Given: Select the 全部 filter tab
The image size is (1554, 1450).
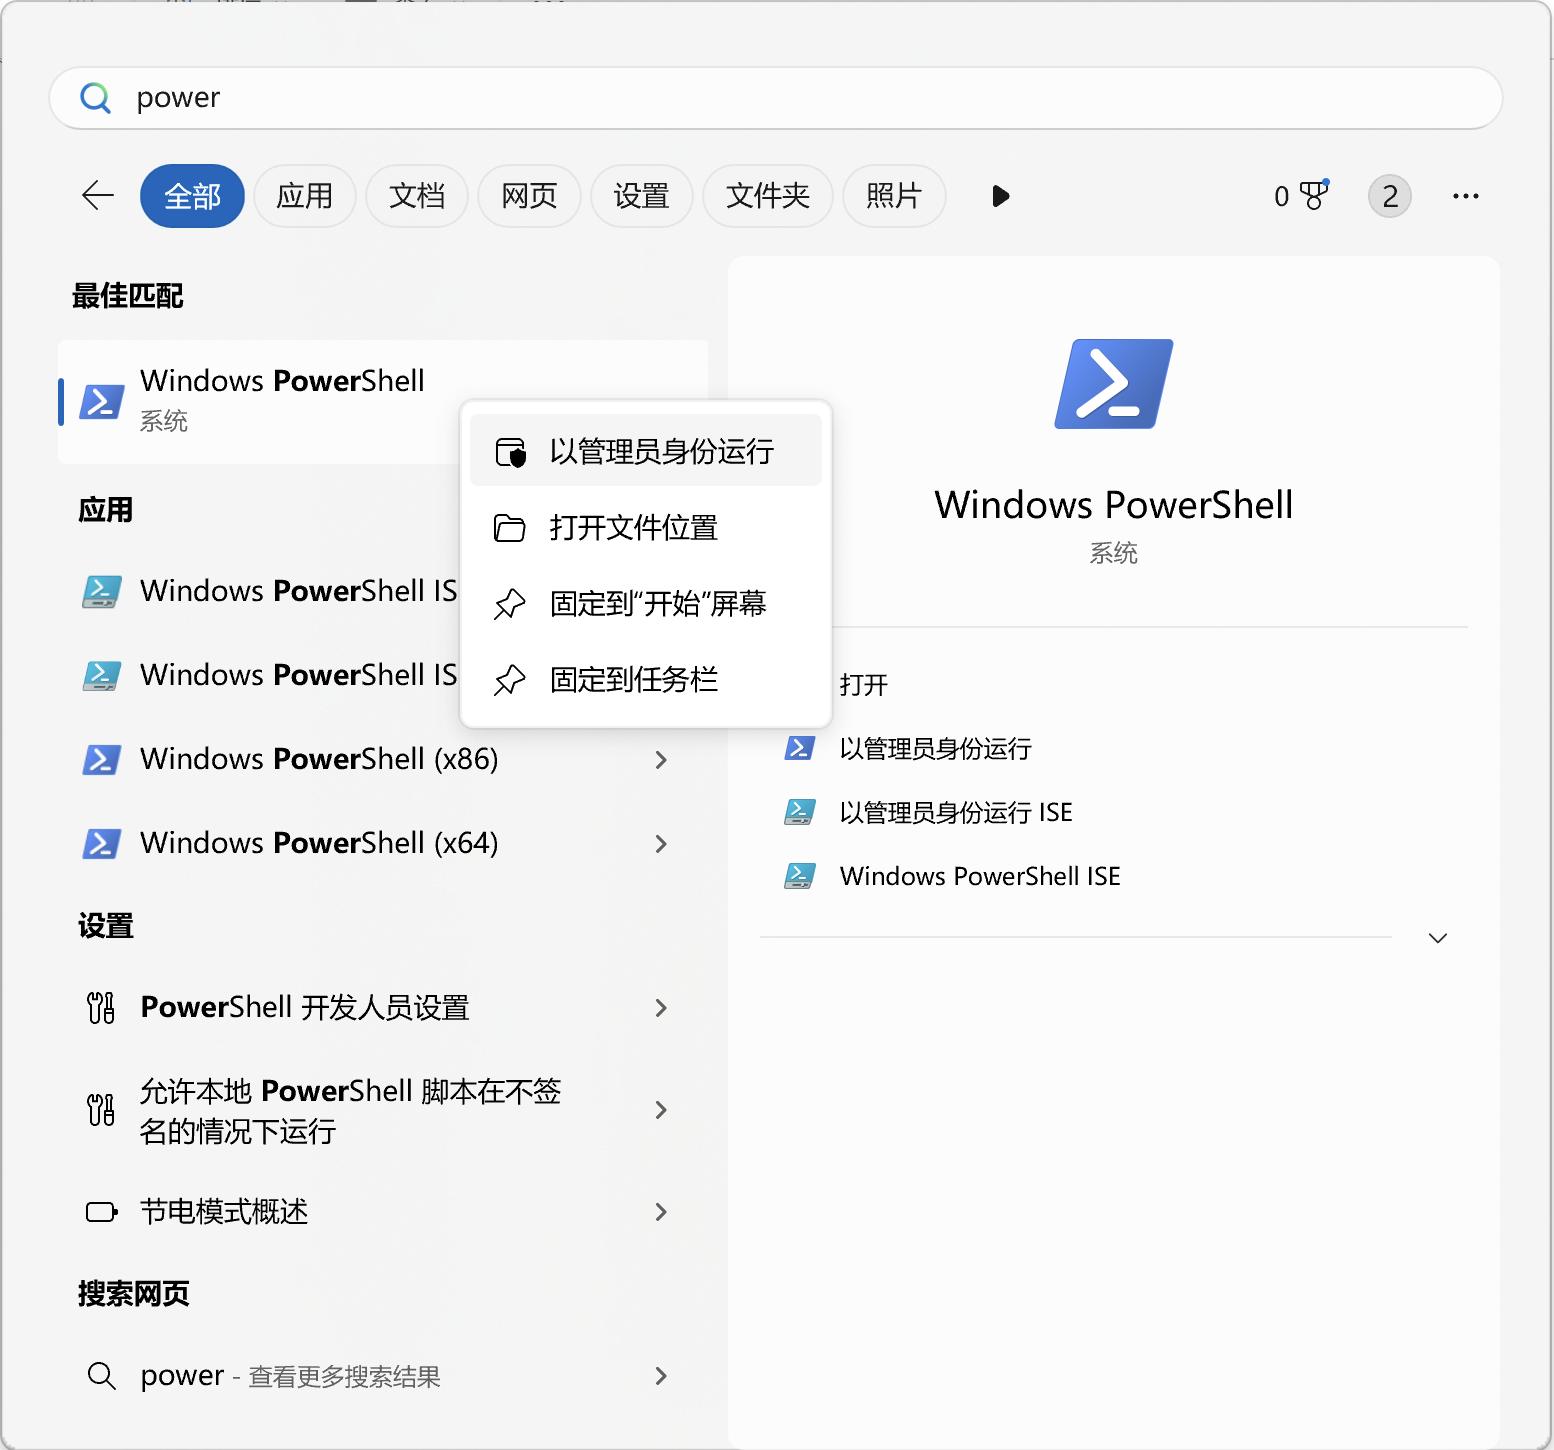Looking at the screenshot, I should [192, 196].
